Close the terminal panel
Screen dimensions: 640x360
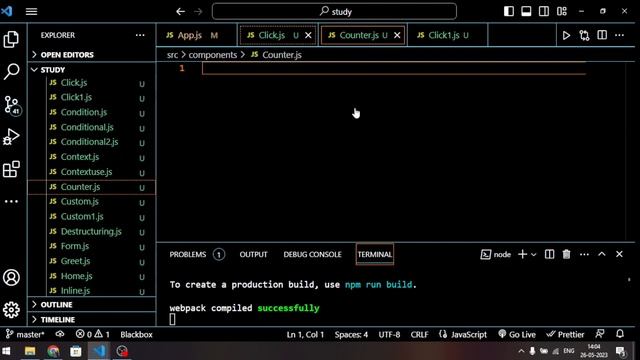[619, 254]
